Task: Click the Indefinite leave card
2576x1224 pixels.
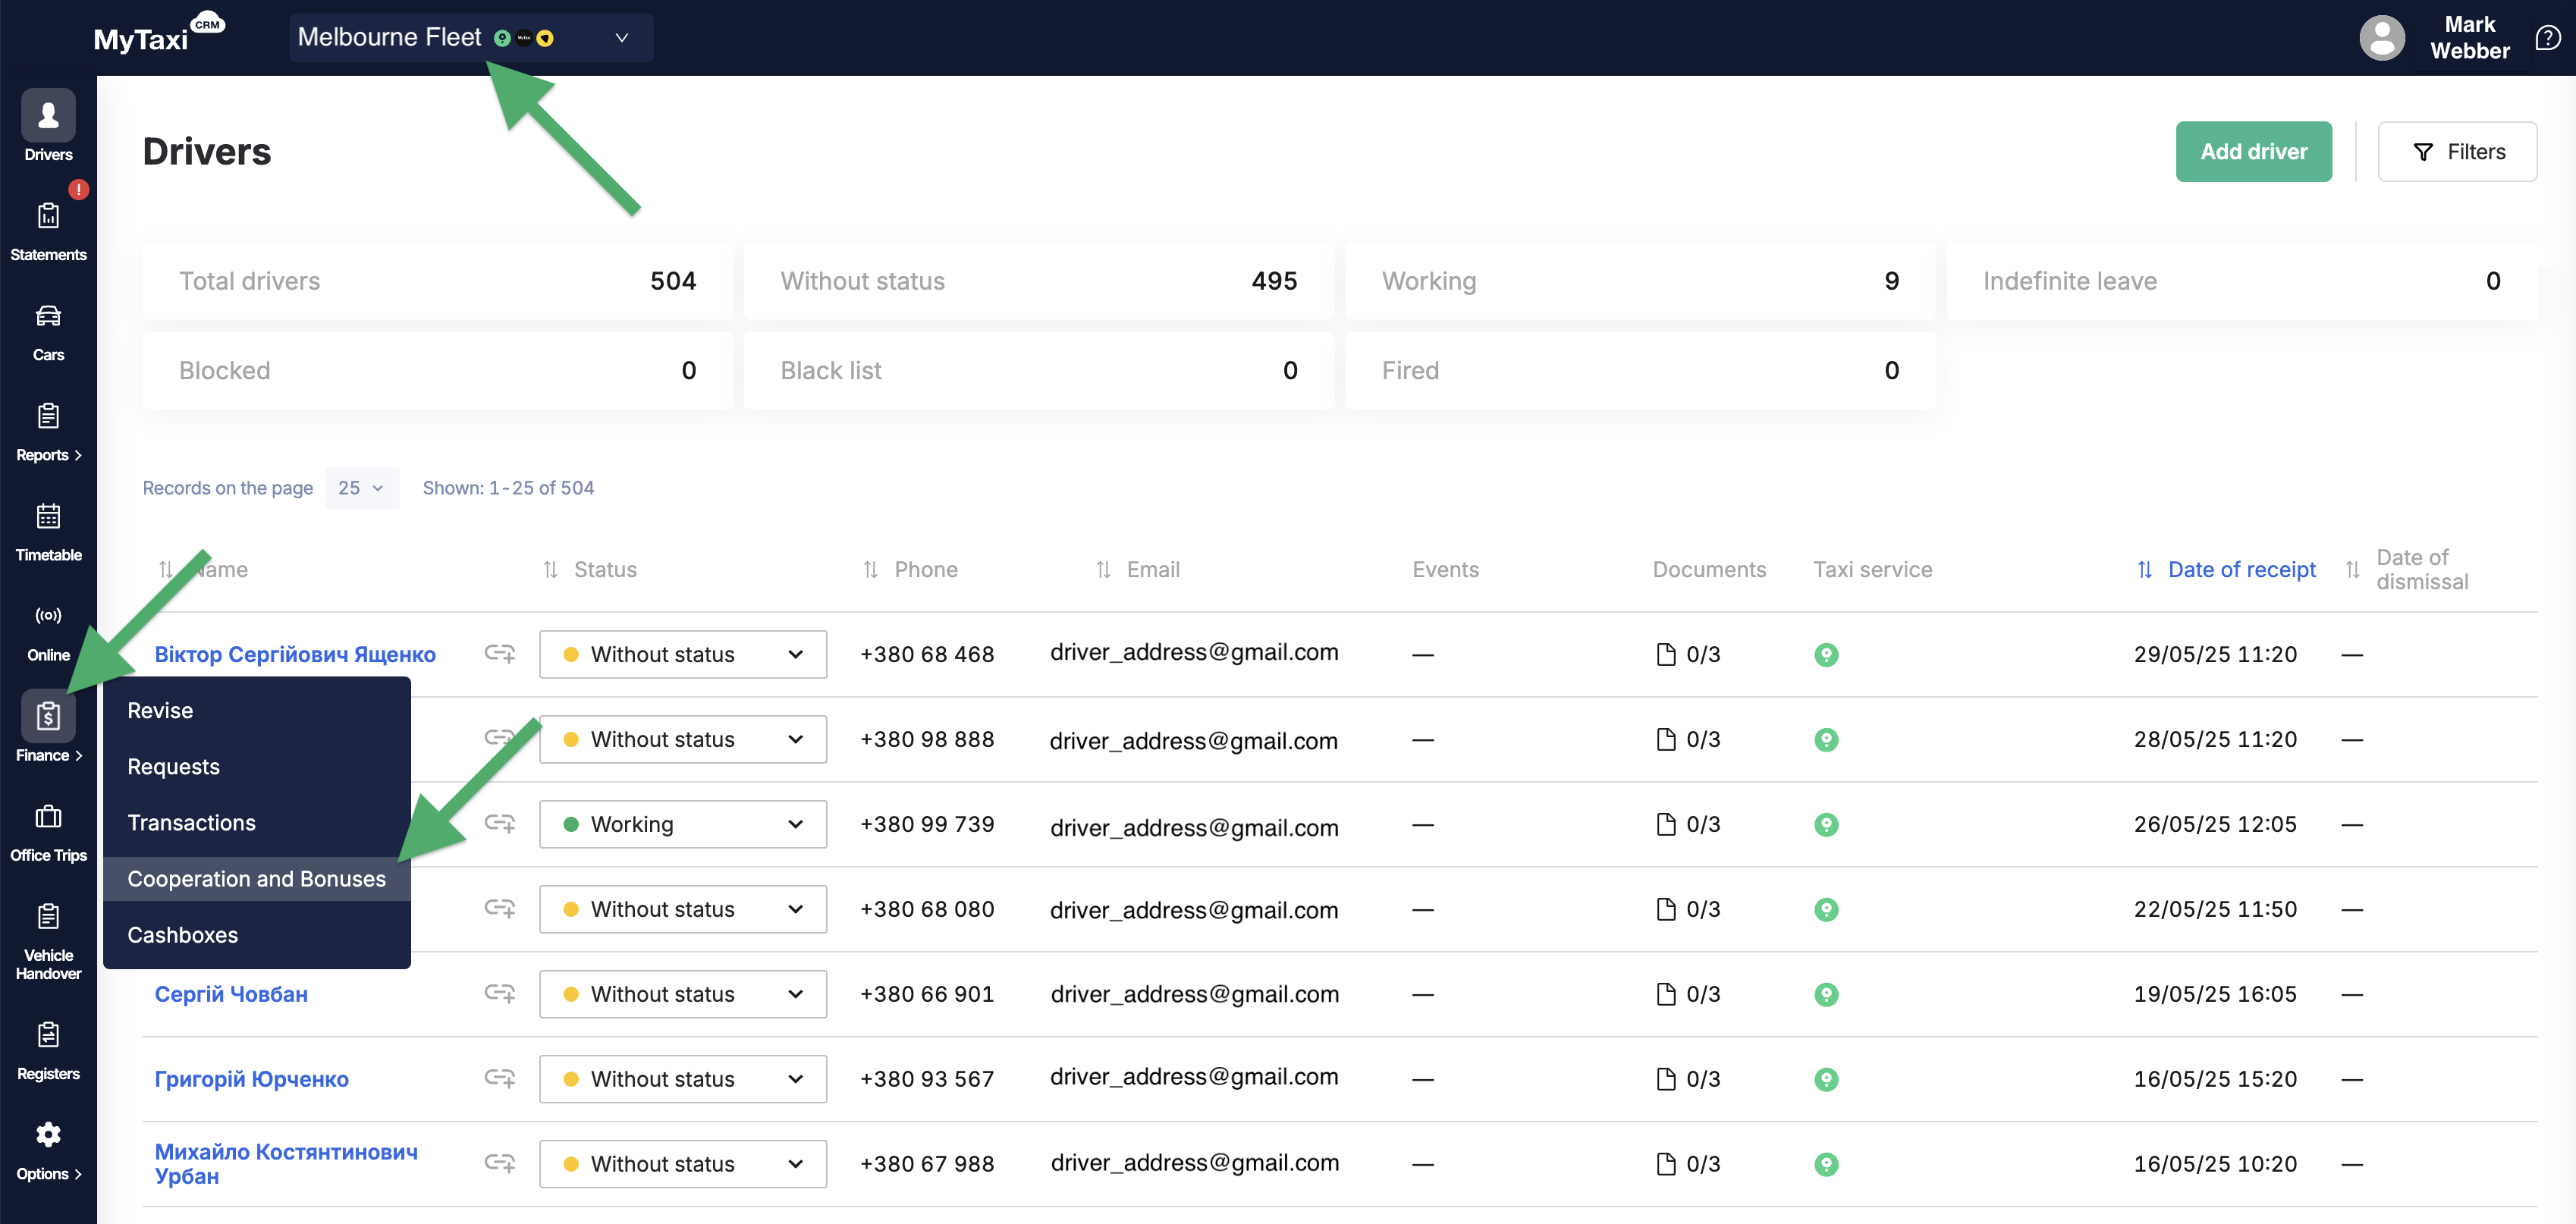Action: 2242,281
